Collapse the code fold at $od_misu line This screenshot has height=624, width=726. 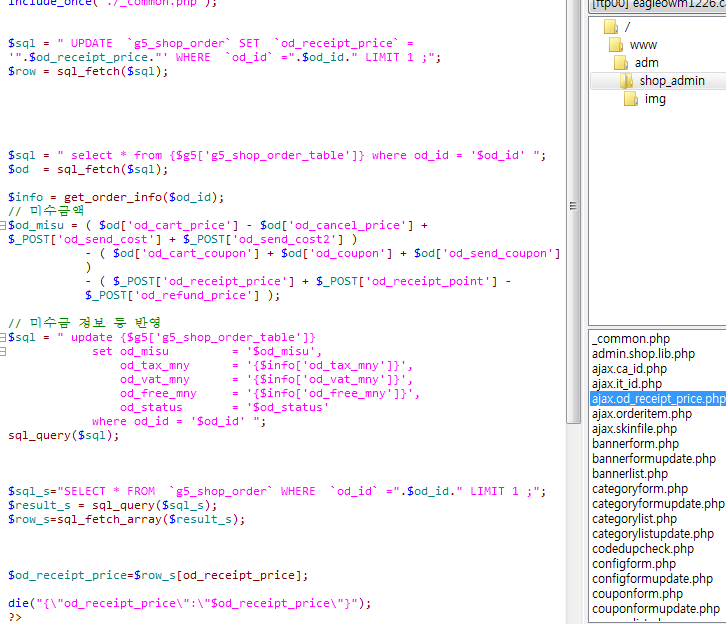click(x=4, y=226)
